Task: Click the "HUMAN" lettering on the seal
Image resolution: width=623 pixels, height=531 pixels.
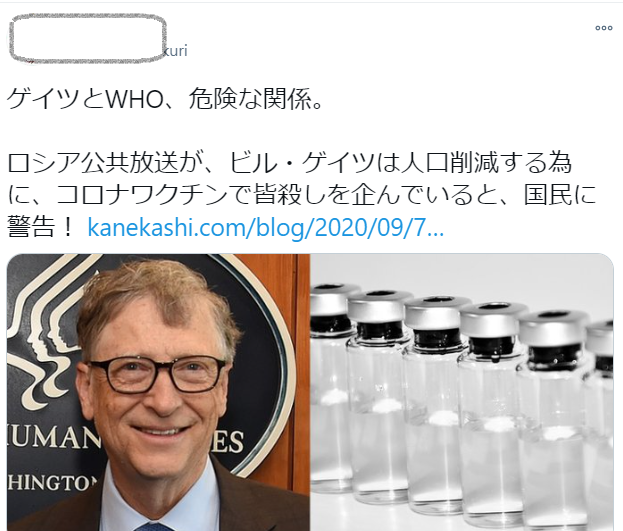Action: 54,438
